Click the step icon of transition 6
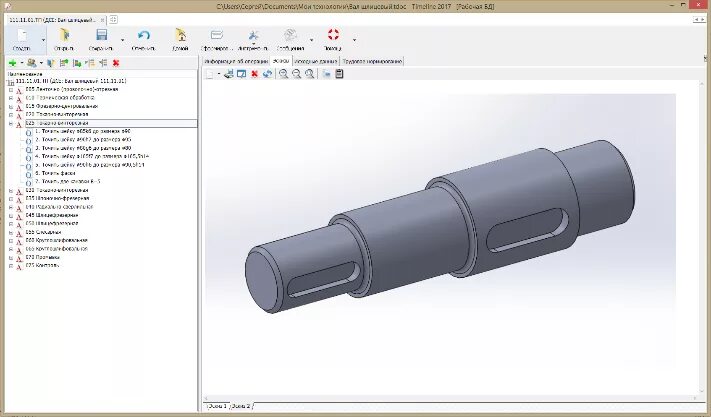711x417 pixels. 29,175
